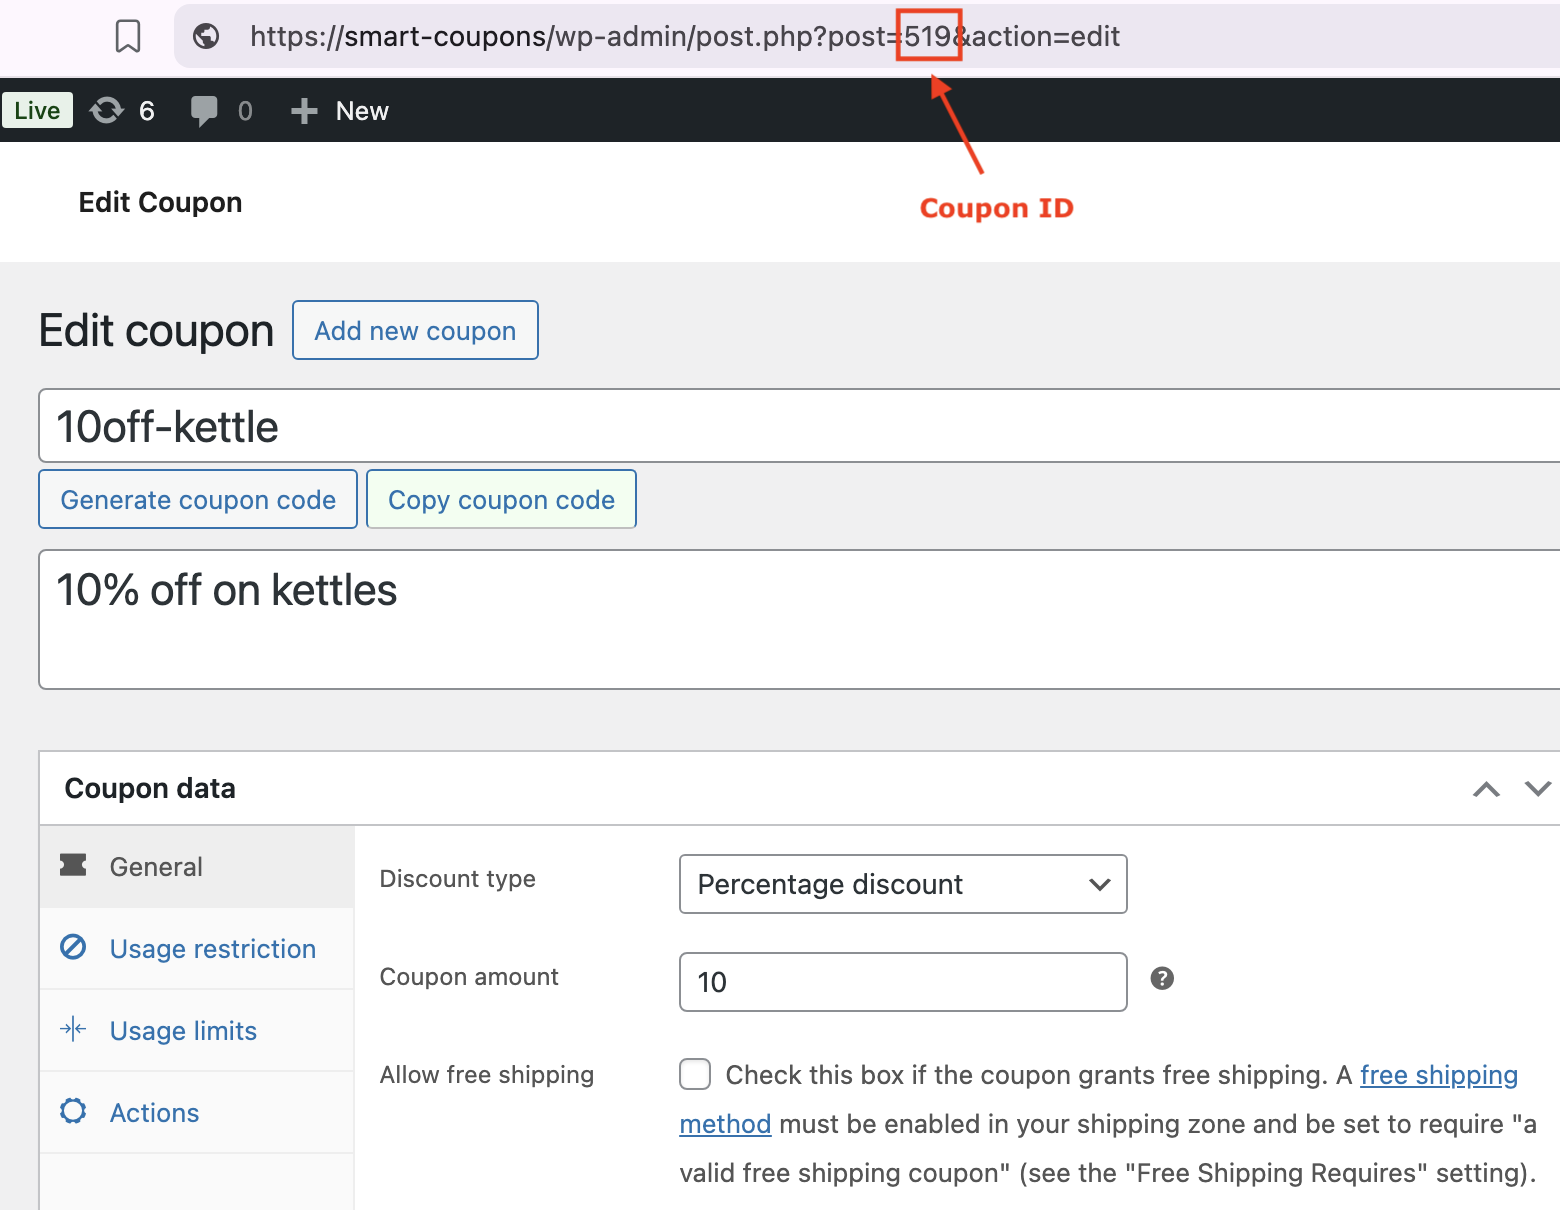Move Coupon data panel up arrow
The height and width of the screenshot is (1210, 1560).
click(x=1486, y=789)
